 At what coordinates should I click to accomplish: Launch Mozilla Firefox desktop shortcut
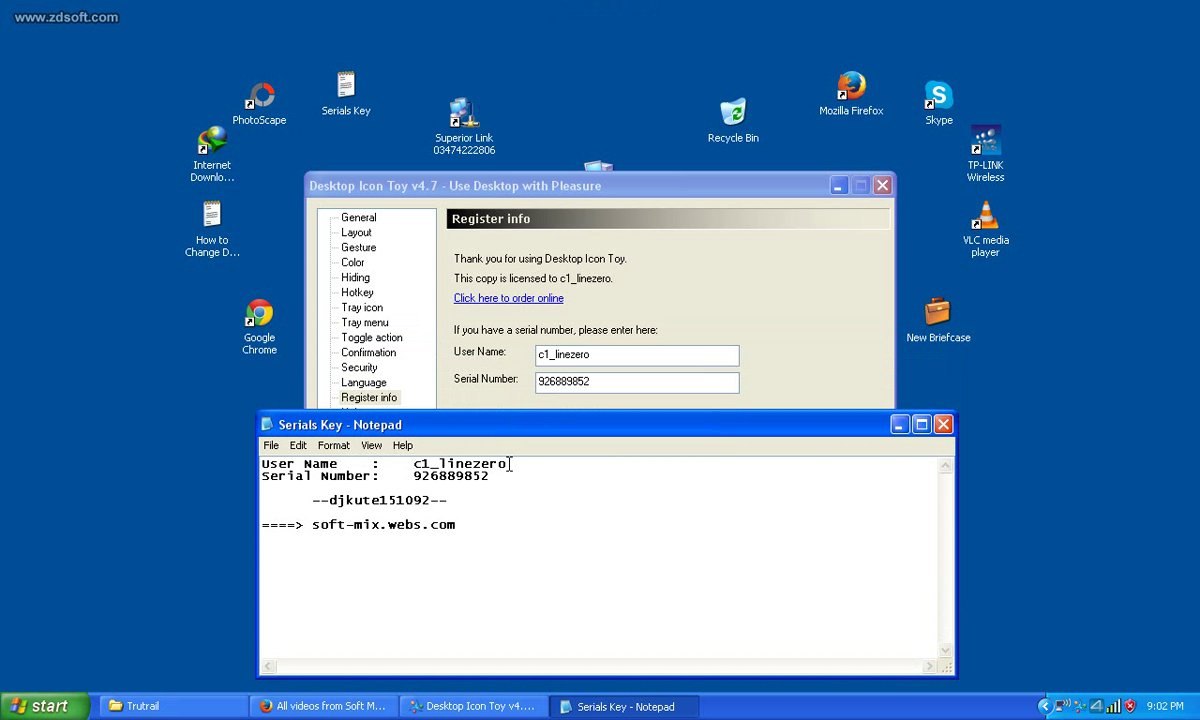(851, 94)
